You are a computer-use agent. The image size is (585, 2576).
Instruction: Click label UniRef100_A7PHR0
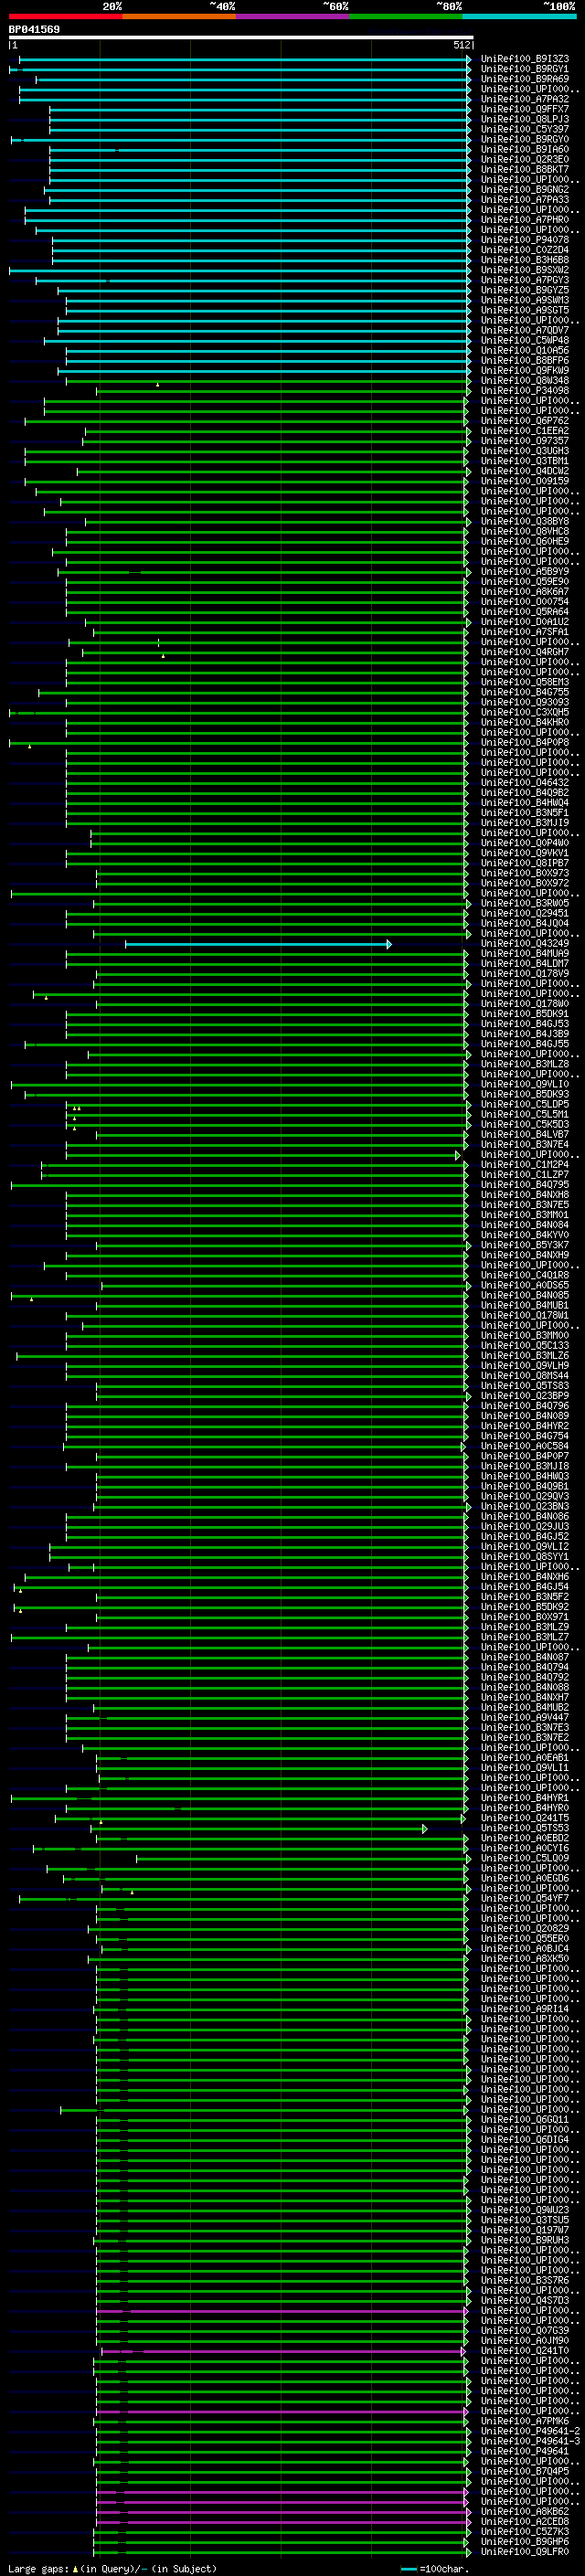tap(525, 220)
